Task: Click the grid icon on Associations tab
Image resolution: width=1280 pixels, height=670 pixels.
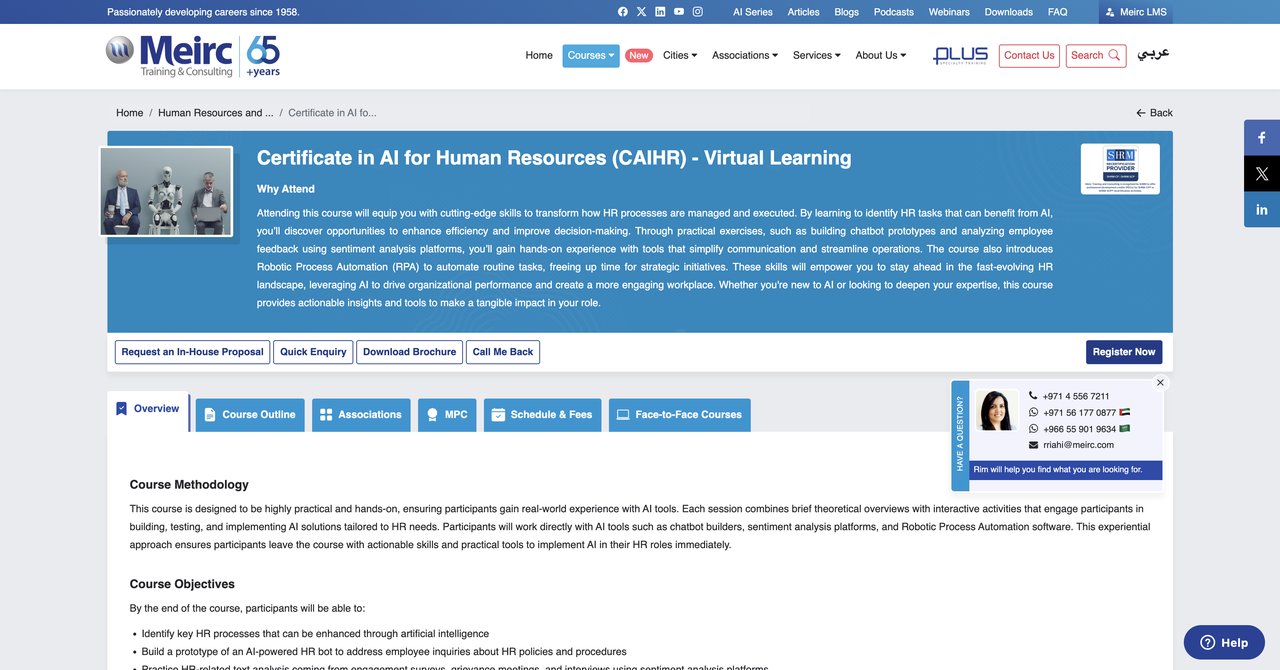Action: (326, 415)
